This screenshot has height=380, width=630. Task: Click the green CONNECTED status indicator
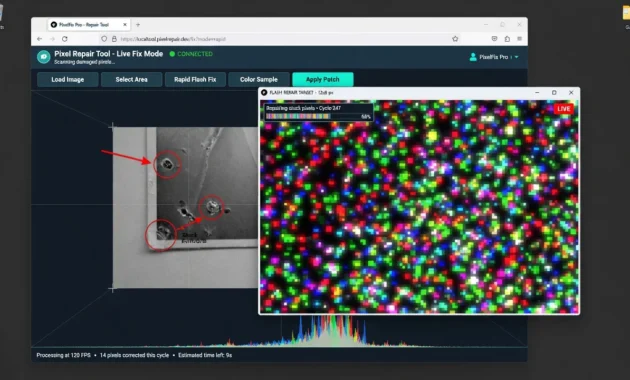point(191,54)
